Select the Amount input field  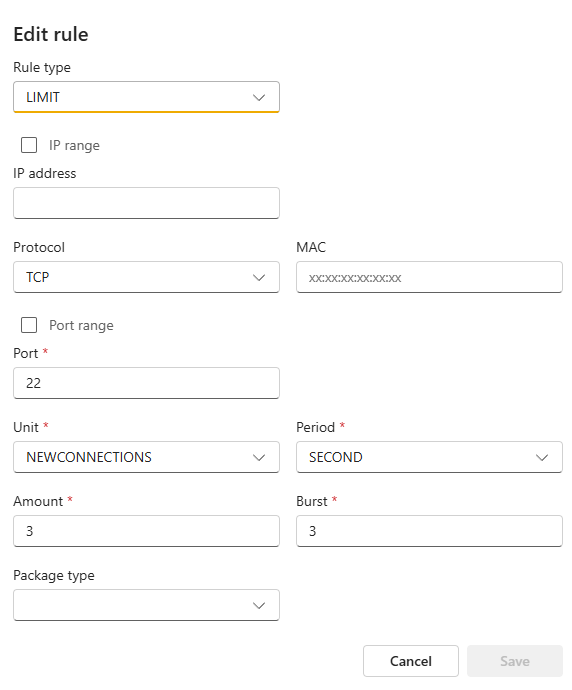click(146, 531)
